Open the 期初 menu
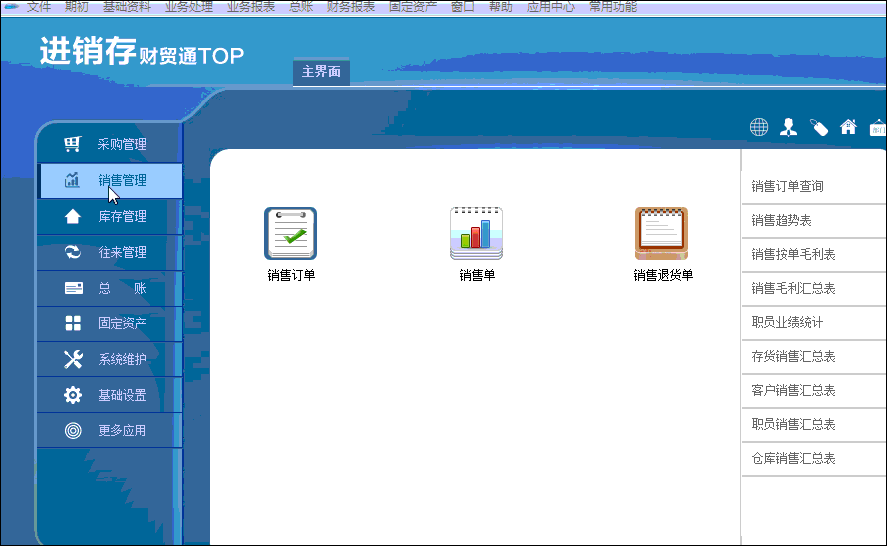This screenshot has height=546, width=887. tap(76, 6)
